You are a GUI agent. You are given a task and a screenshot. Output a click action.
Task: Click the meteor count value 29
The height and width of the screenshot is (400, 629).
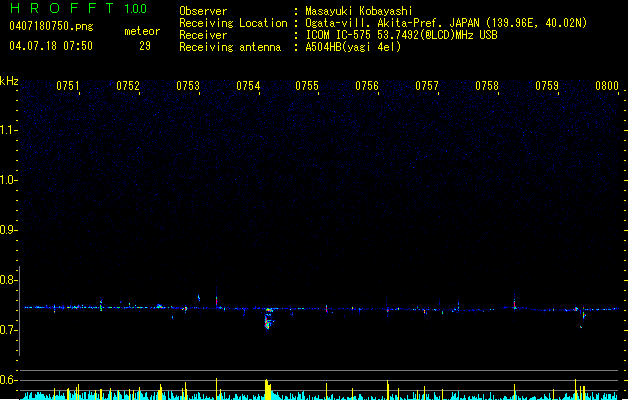pyautogui.click(x=145, y=46)
